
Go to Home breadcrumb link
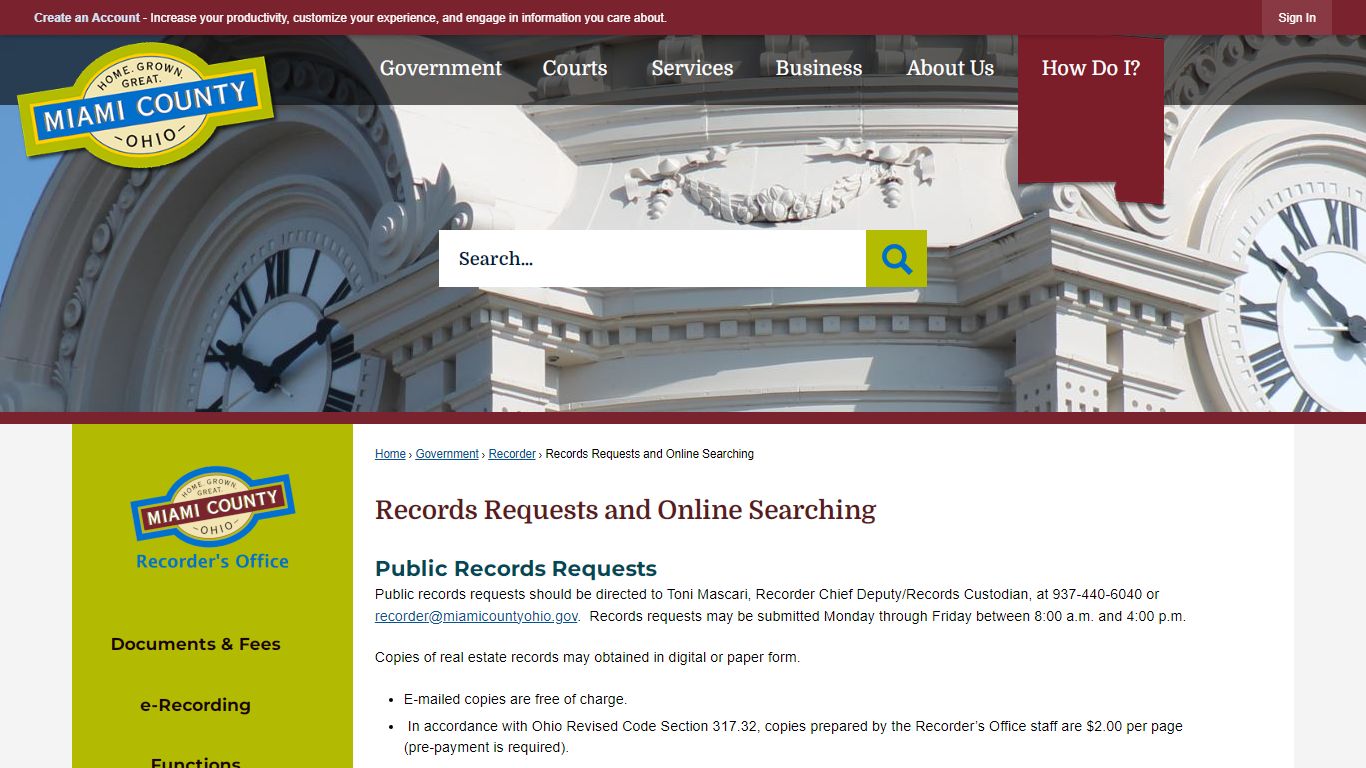390,454
